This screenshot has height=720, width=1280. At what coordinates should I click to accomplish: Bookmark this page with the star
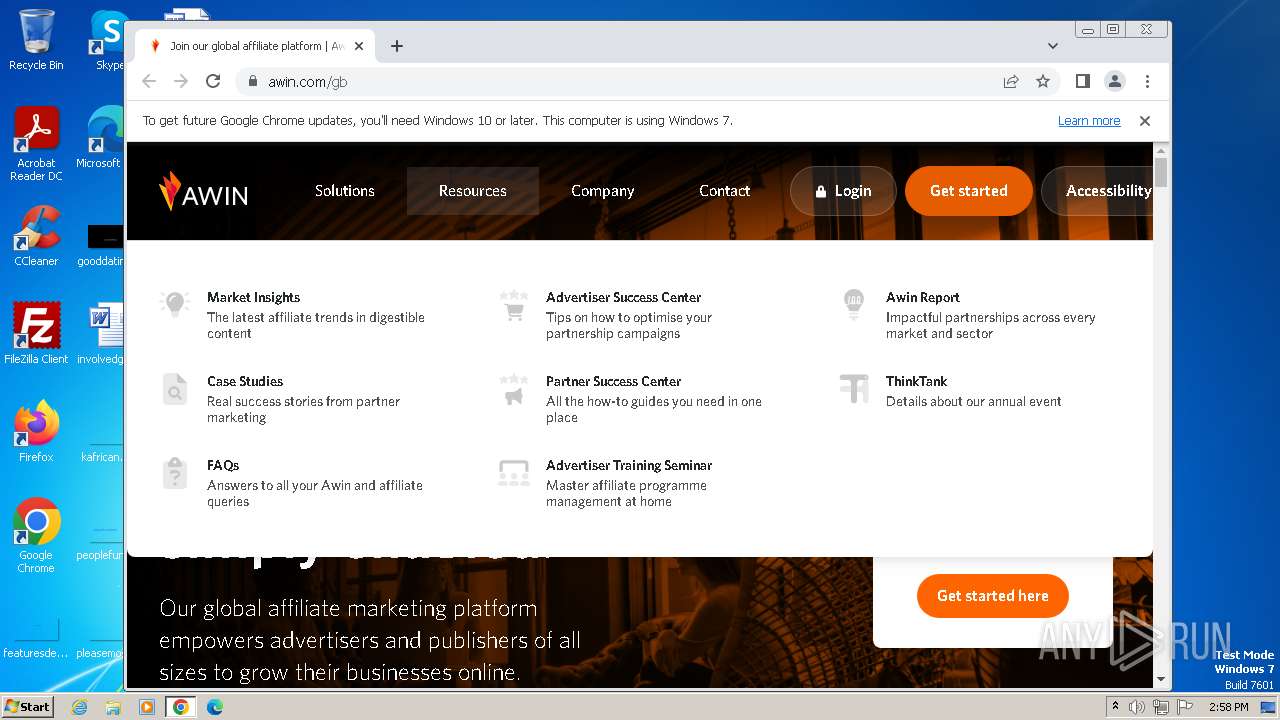[x=1043, y=82]
